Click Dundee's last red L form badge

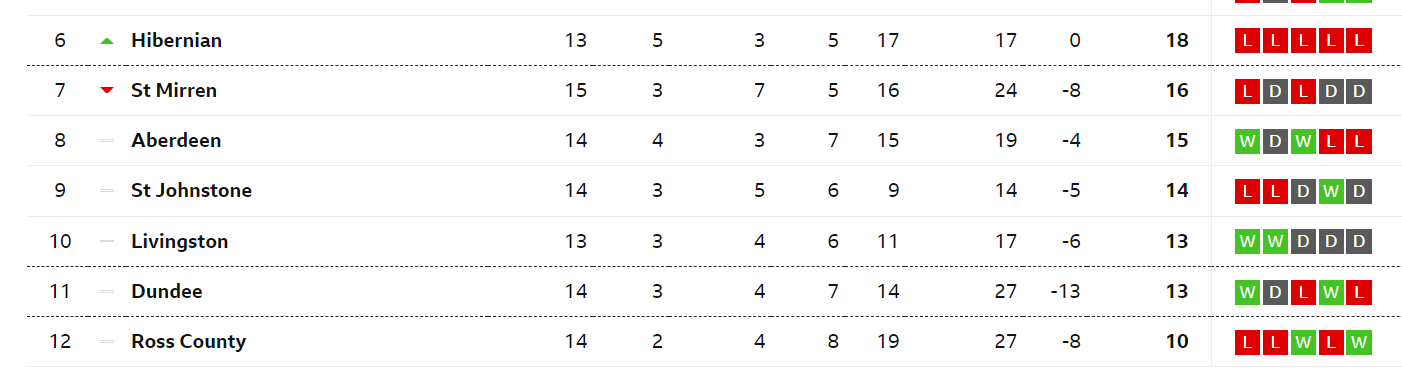(1359, 292)
